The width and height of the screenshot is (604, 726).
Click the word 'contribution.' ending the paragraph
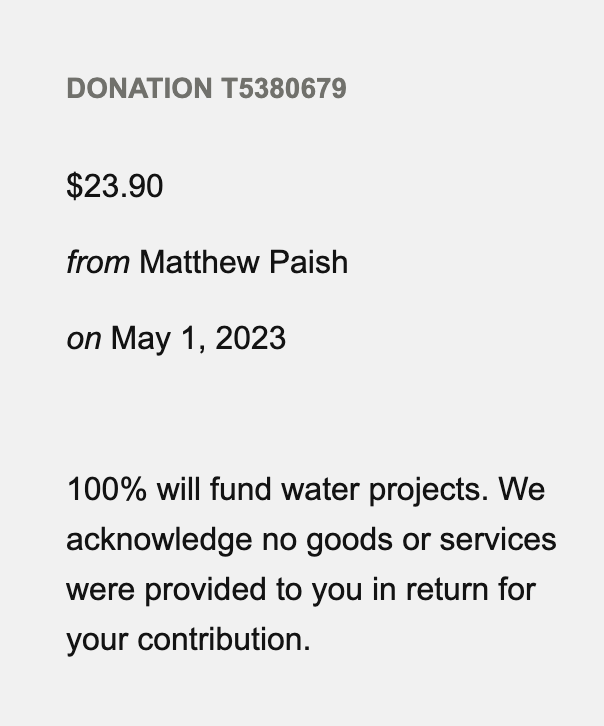coord(224,639)
